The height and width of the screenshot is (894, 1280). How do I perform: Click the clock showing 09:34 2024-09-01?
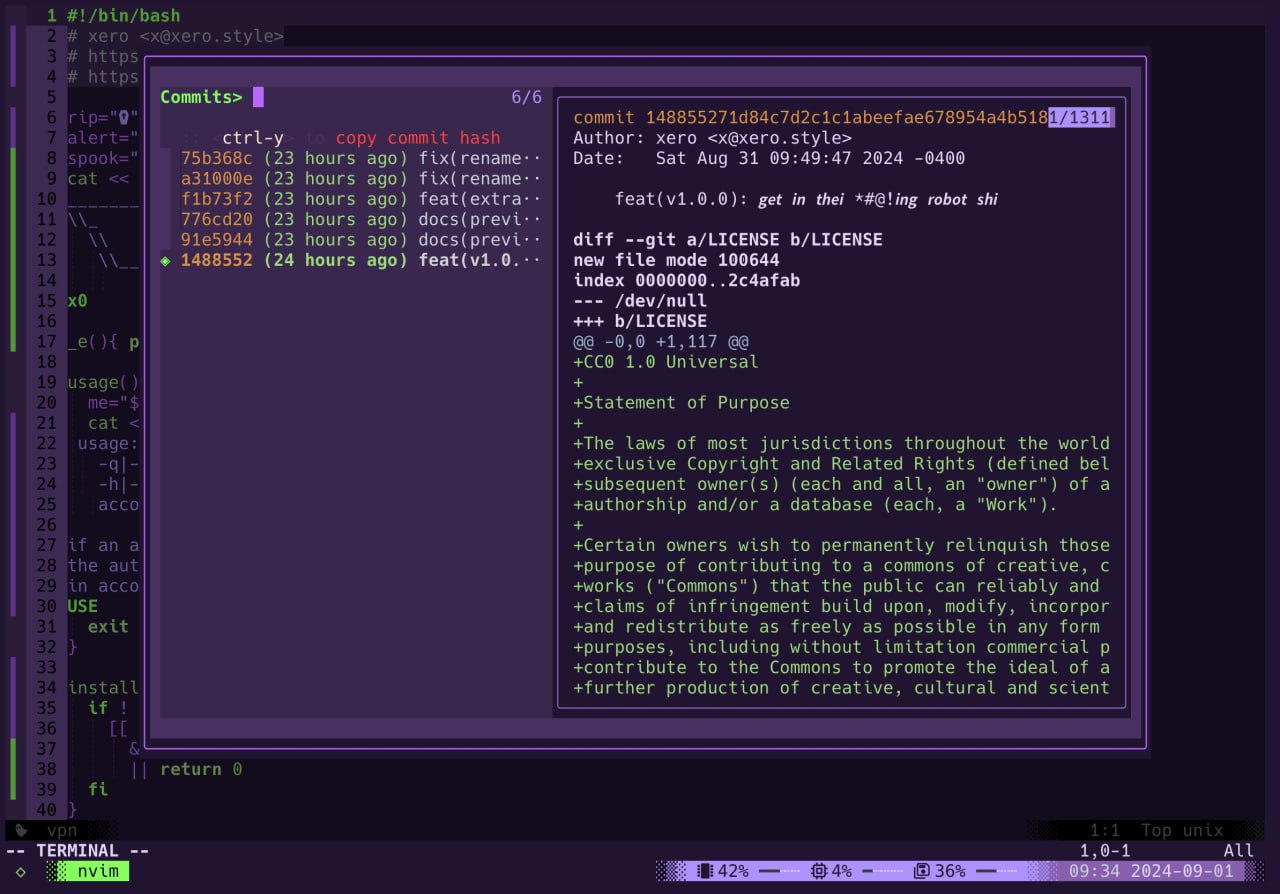(x=1148, y=871)
